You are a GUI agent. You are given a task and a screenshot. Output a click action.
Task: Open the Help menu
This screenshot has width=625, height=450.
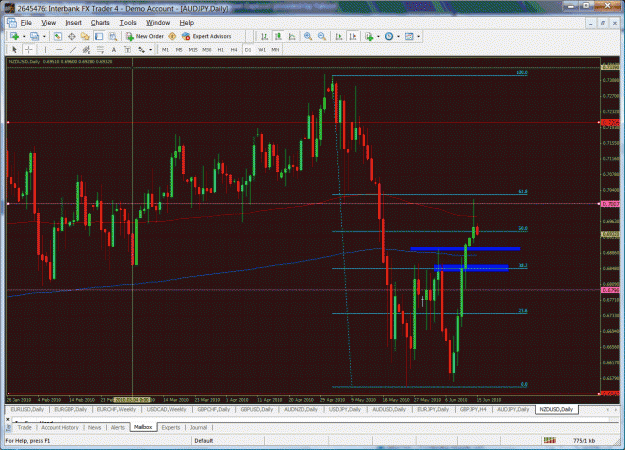[x=187, y=23]
